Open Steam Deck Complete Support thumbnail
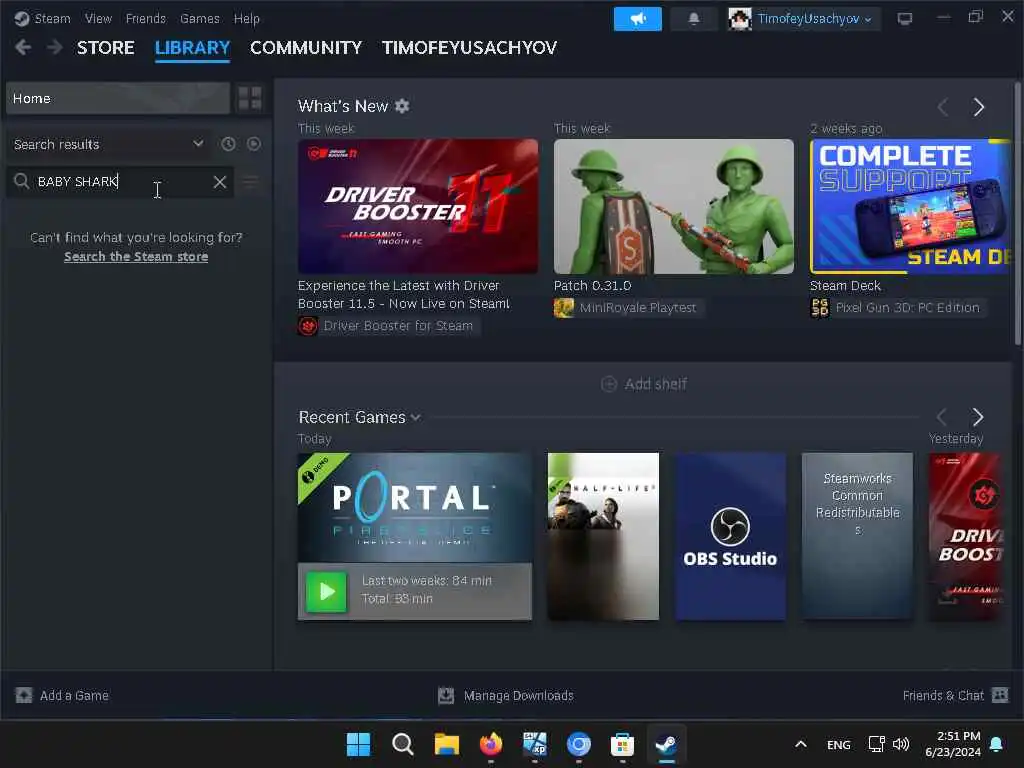The height and width of the screenshot is (768, 1024). [x=910, y=206]
